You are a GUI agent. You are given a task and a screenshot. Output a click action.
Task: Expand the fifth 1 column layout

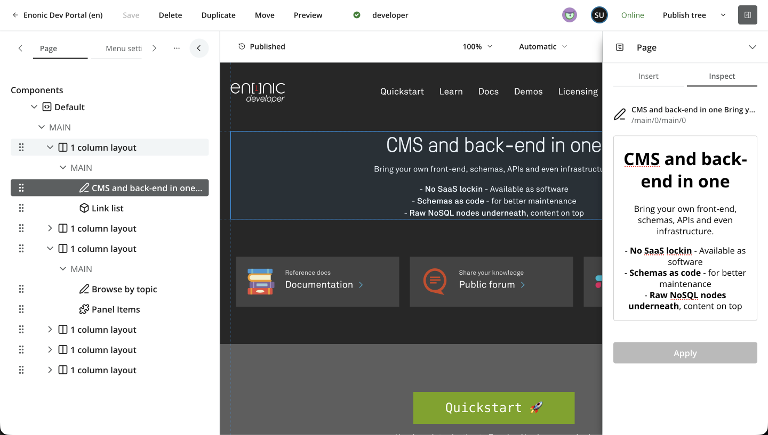(x=50, y=350)
